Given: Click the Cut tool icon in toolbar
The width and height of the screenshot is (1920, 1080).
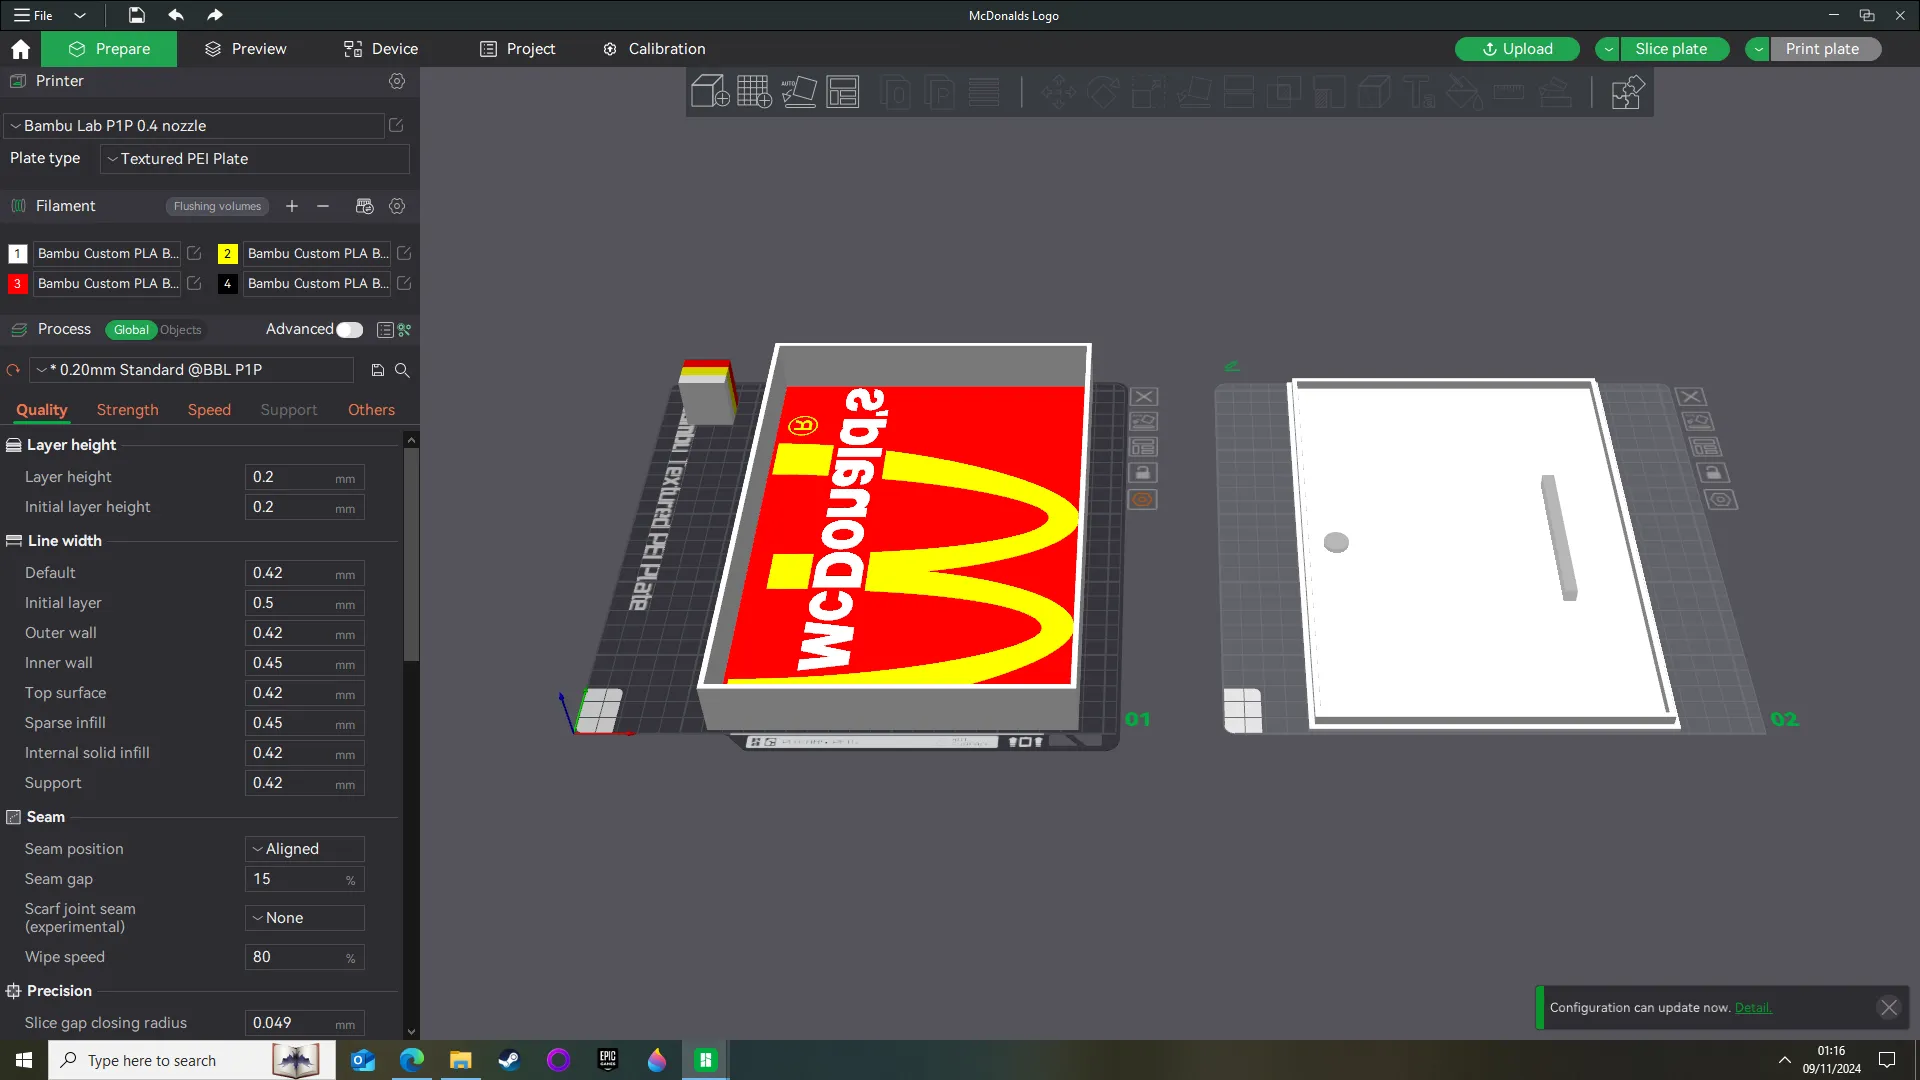Looking at the screenshot, I should point(1239,92).
